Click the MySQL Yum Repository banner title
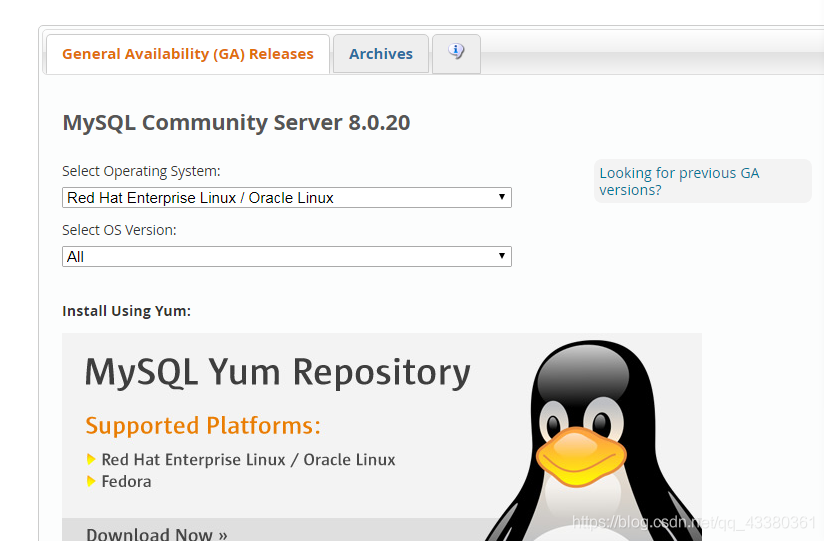Screen dimensions: 824x541 277,372
